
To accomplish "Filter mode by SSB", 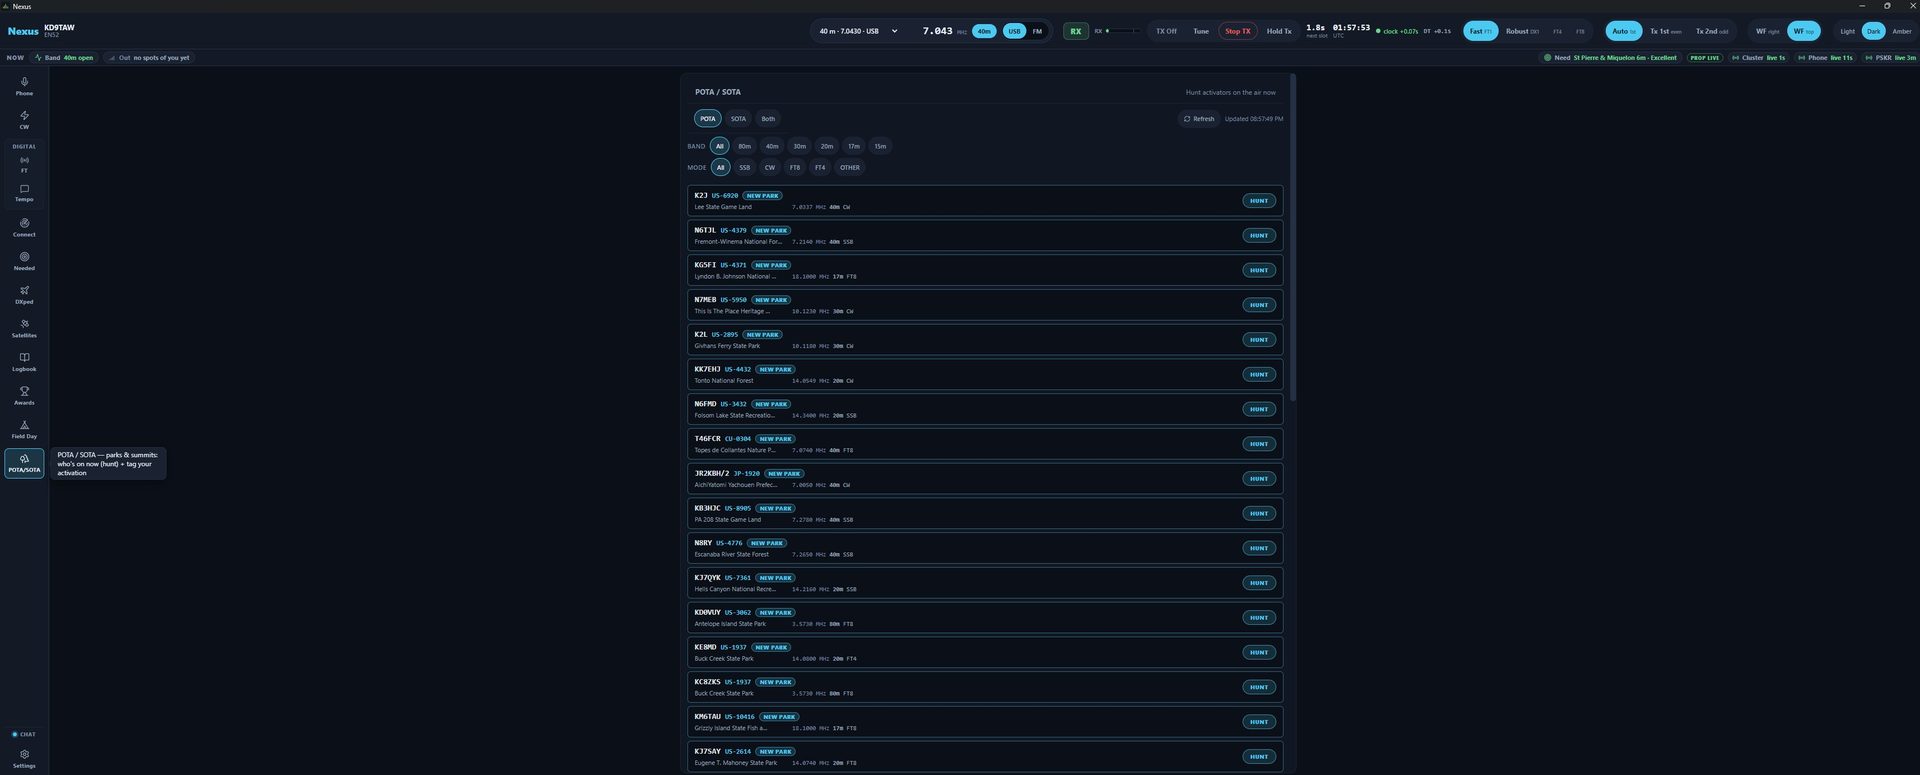I will click(x=744, y=168).
